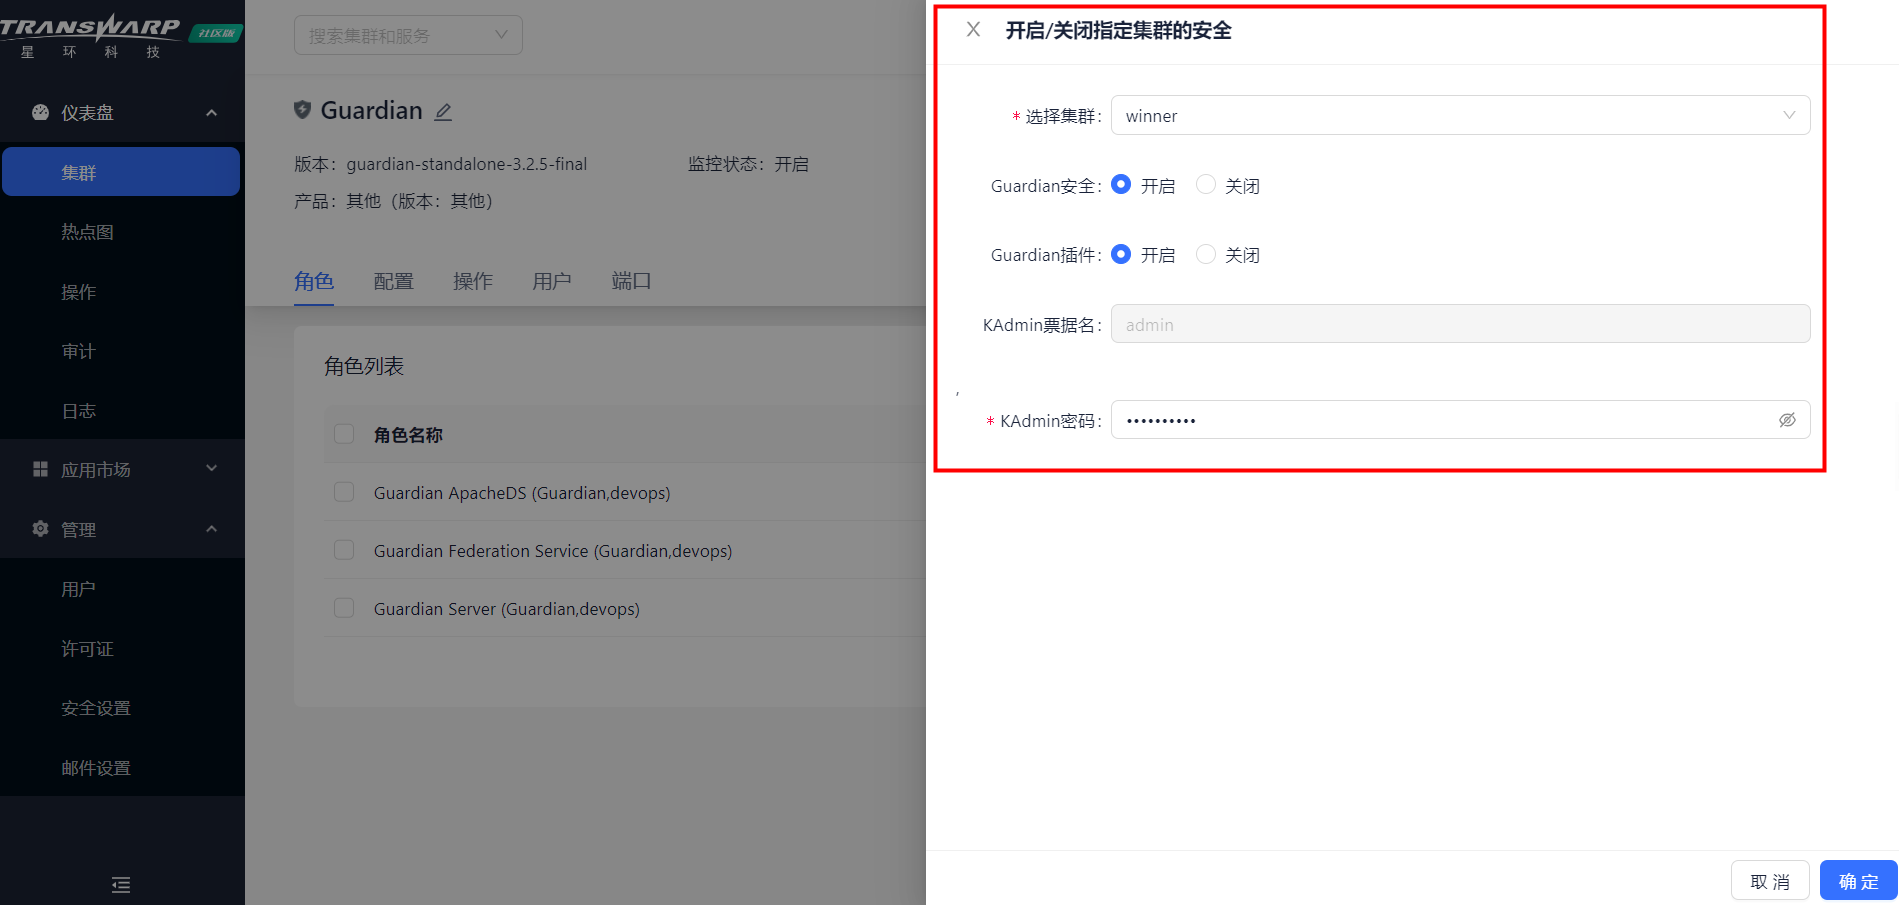Select 开启 for Guardian安全
The width and height of the screenshot is (1899, 905).
coord(1121,185)
